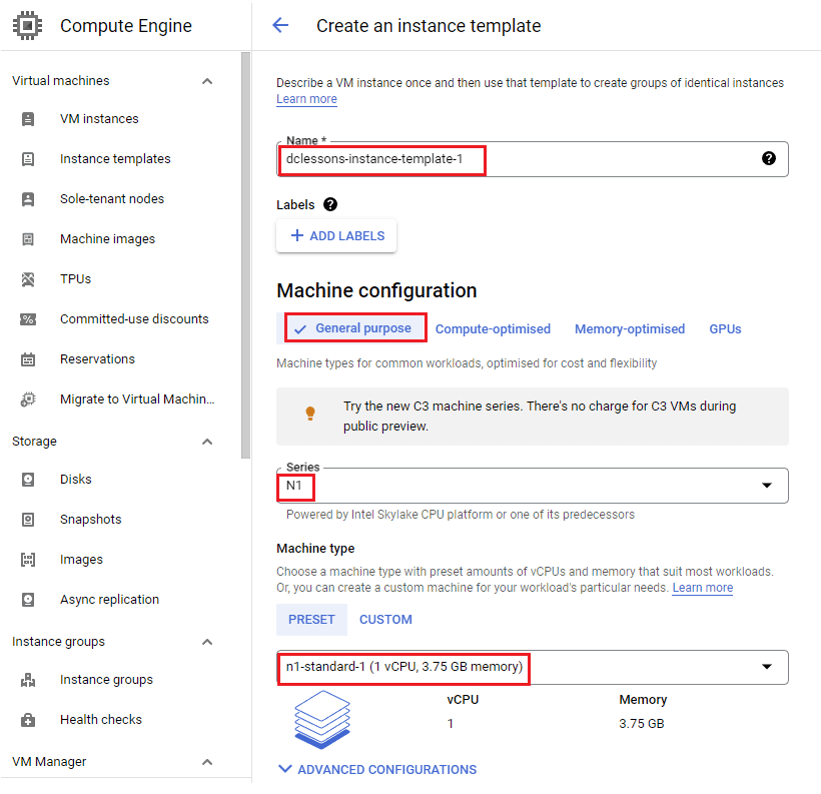Click the Health checks icon
The image size is (821, 794).
pyautogui.click(x=28, y=720)
